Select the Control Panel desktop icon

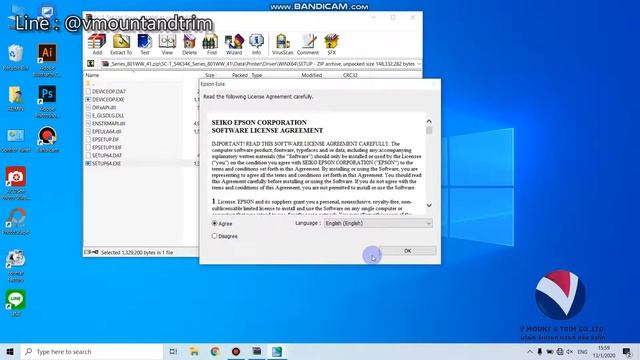(x=16, y=140)
